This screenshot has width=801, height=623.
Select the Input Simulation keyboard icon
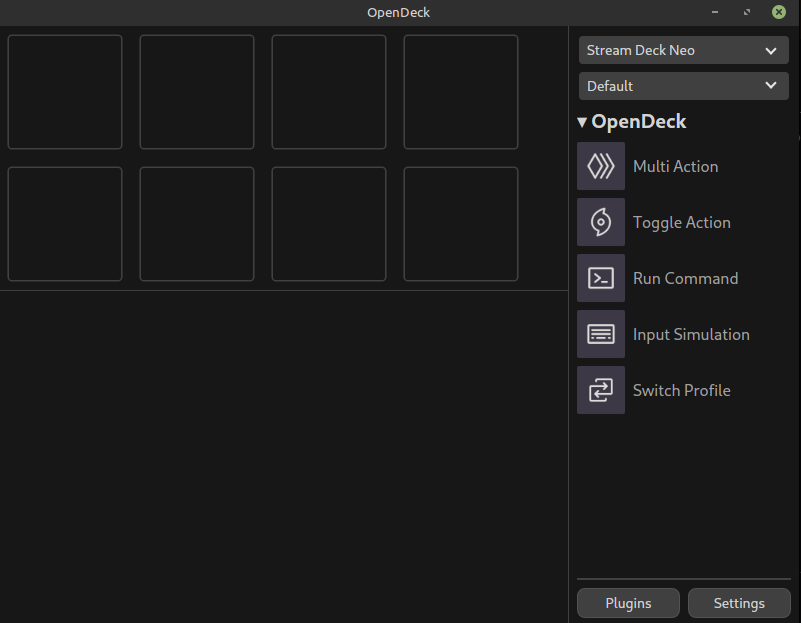click(x=601, y=334)
